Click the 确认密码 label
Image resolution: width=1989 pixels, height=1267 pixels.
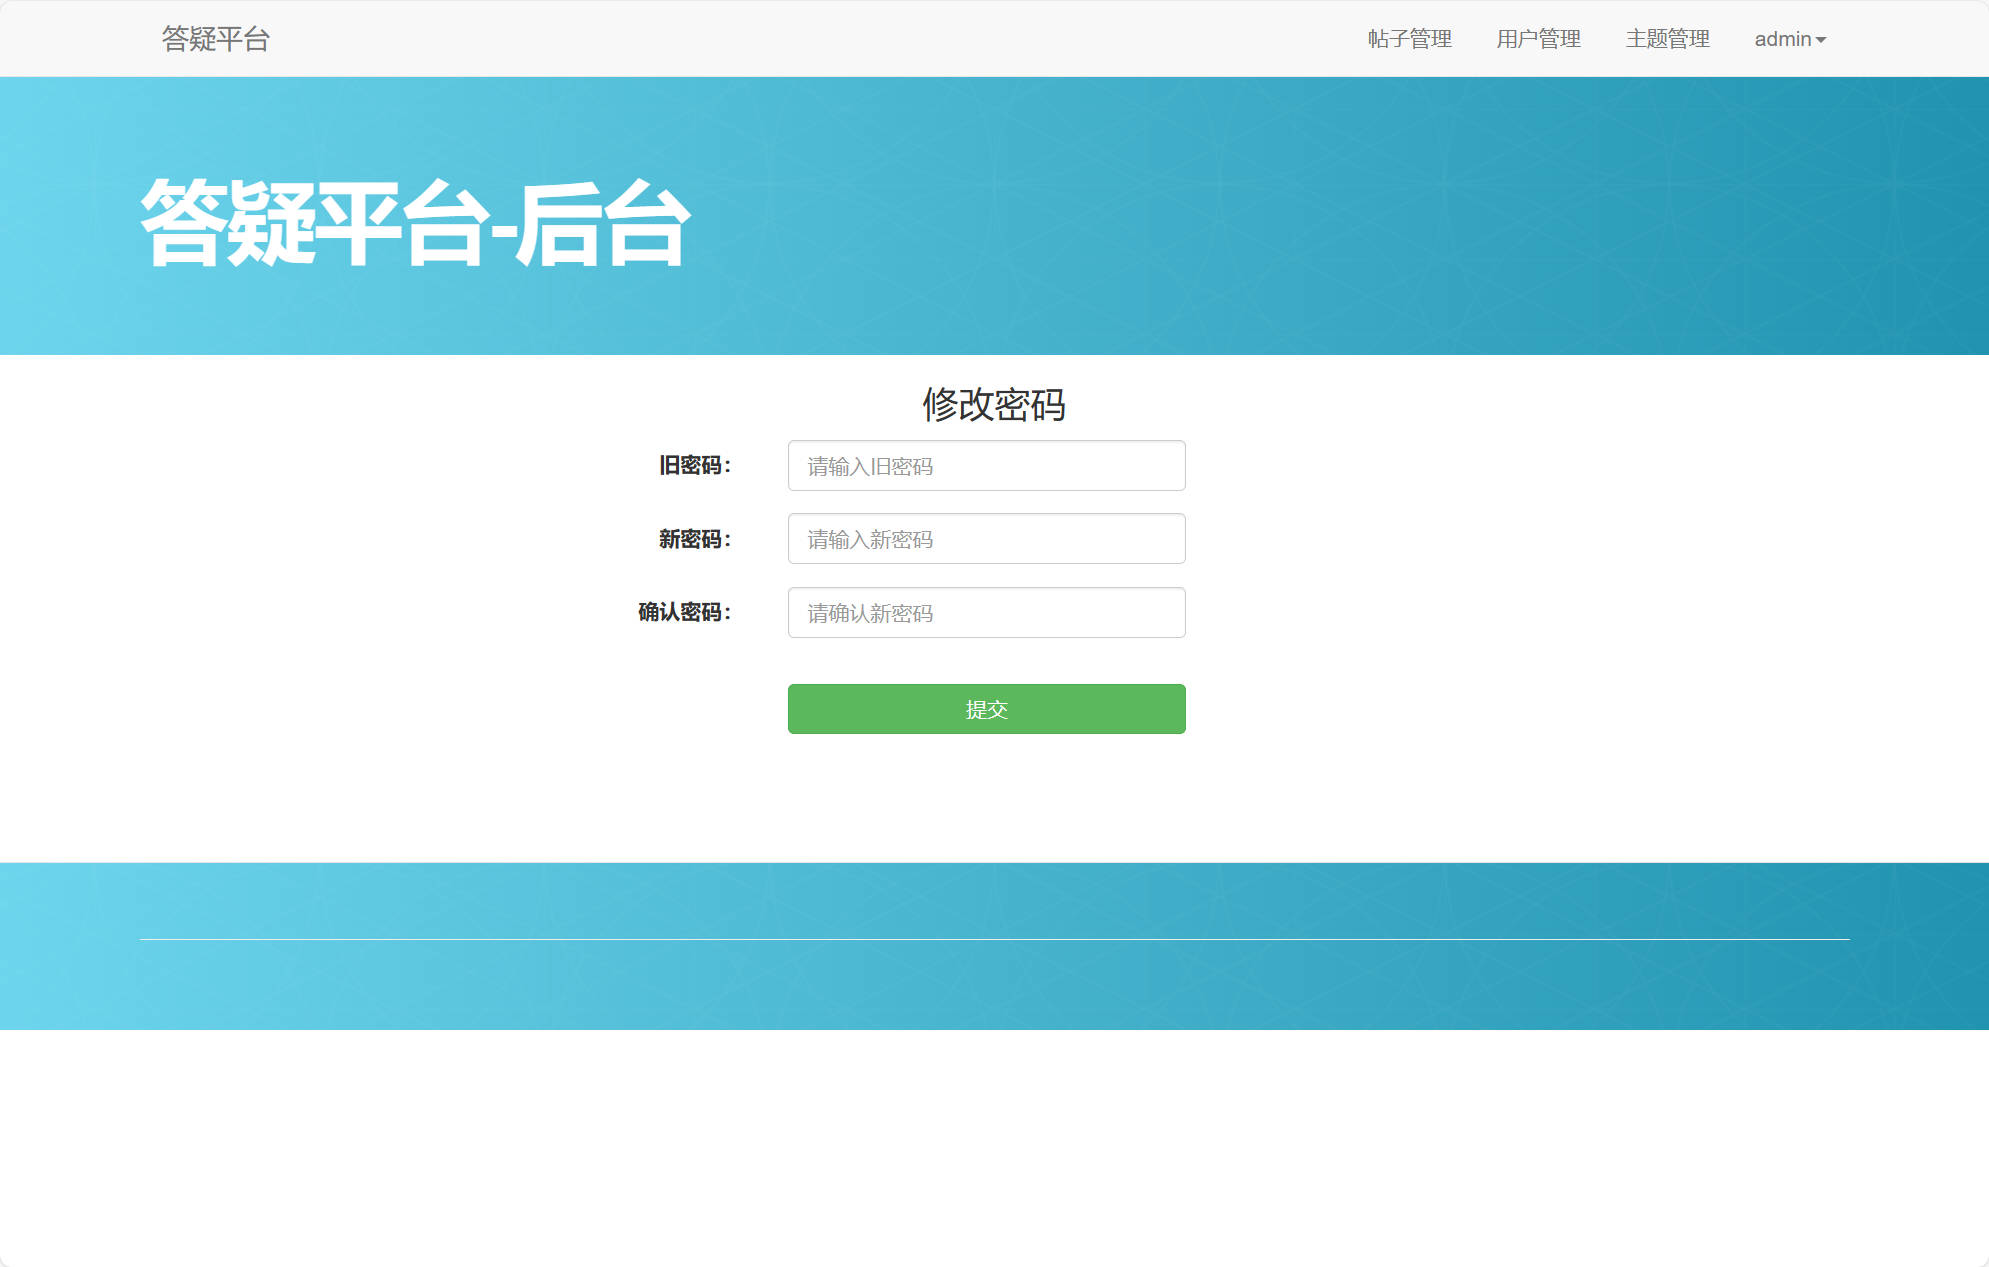686,611
